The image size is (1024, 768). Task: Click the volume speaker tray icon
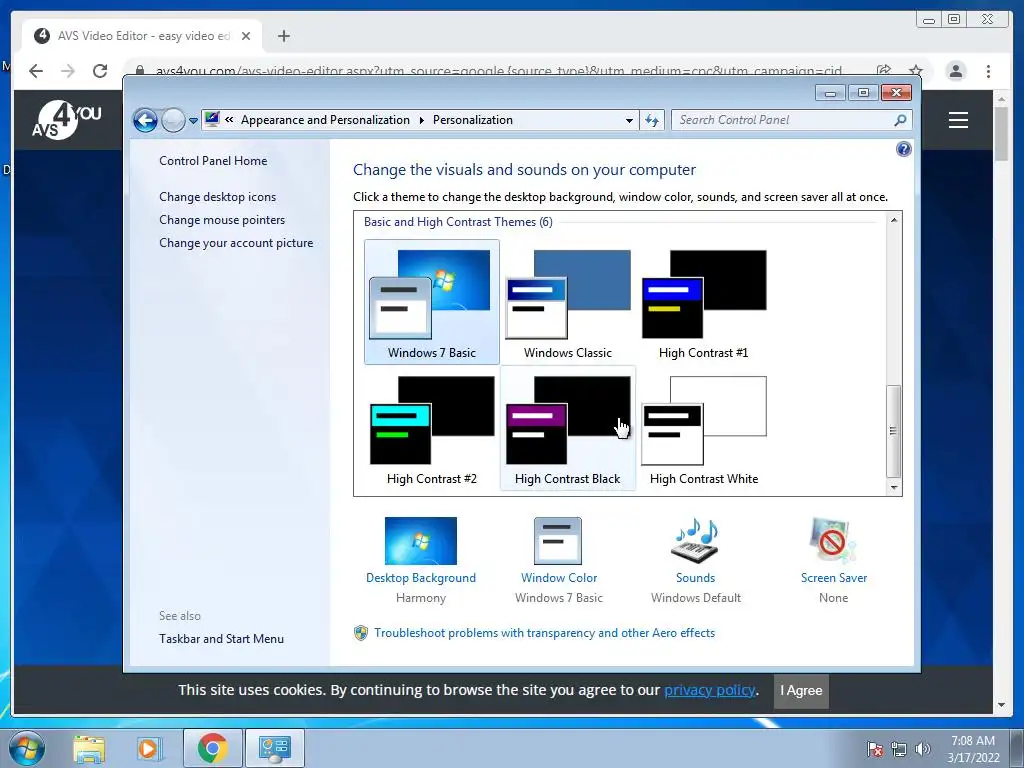click(922, 749)
